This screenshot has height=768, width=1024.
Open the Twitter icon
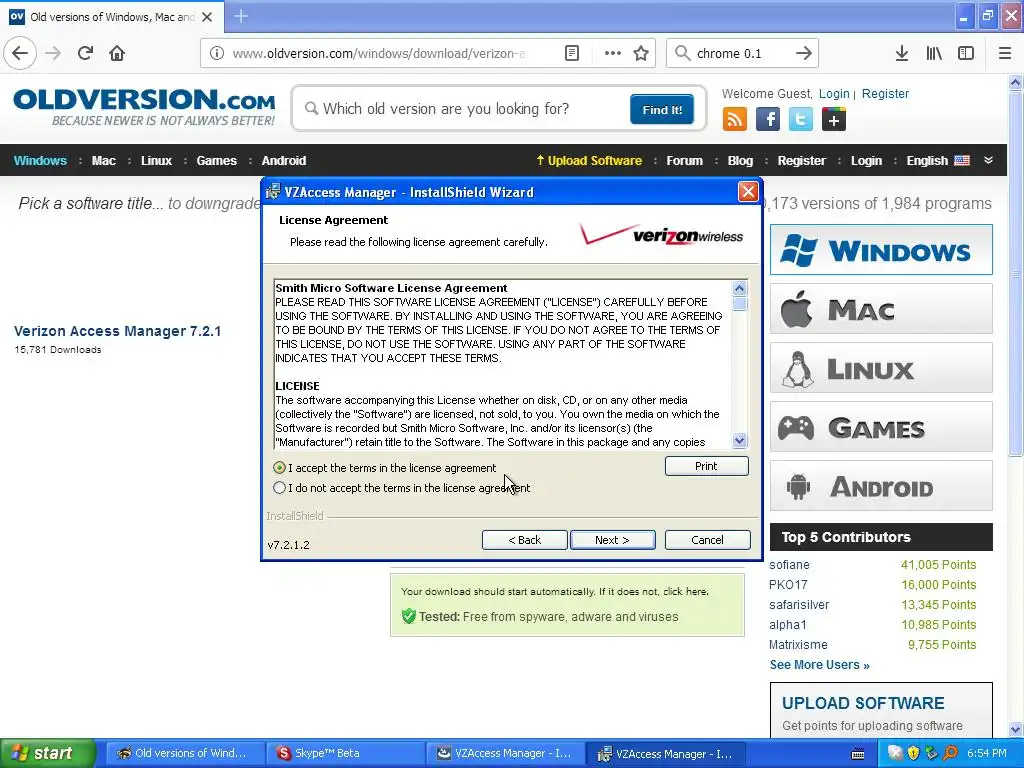click(801, 120)
